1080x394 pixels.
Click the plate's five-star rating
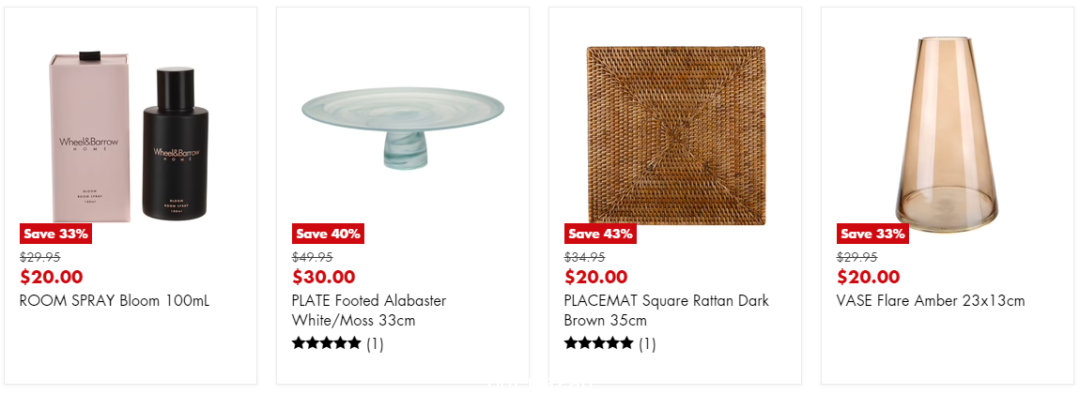[326, 343]
